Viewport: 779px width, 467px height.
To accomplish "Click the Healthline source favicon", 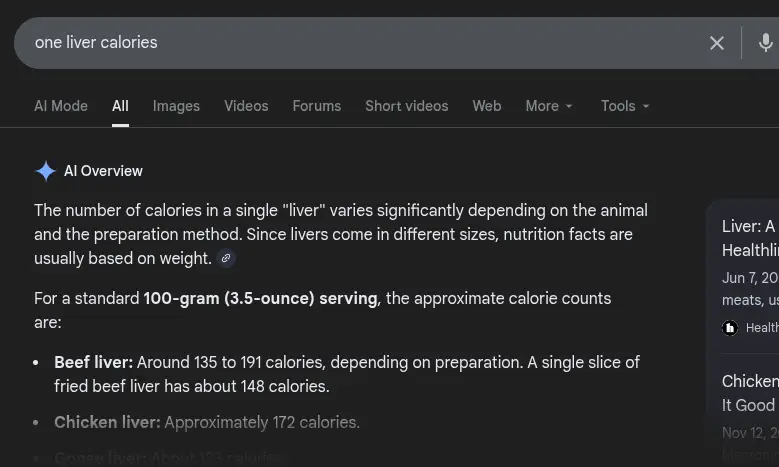I will coord(731,327).
